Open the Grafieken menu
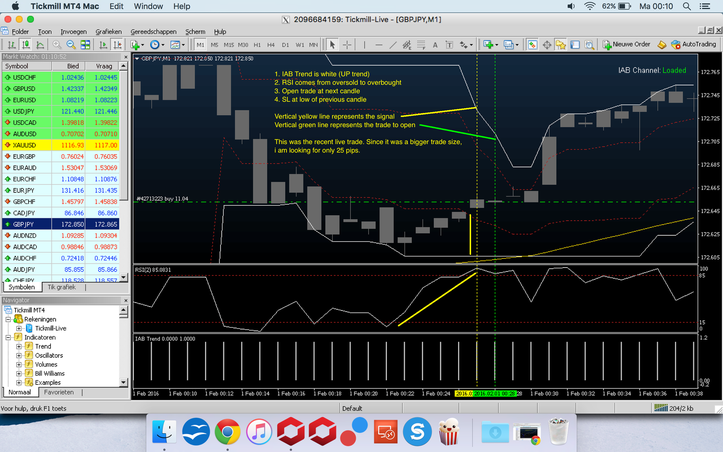Screen dimensions: 723x452 click(x=109, y=31)
